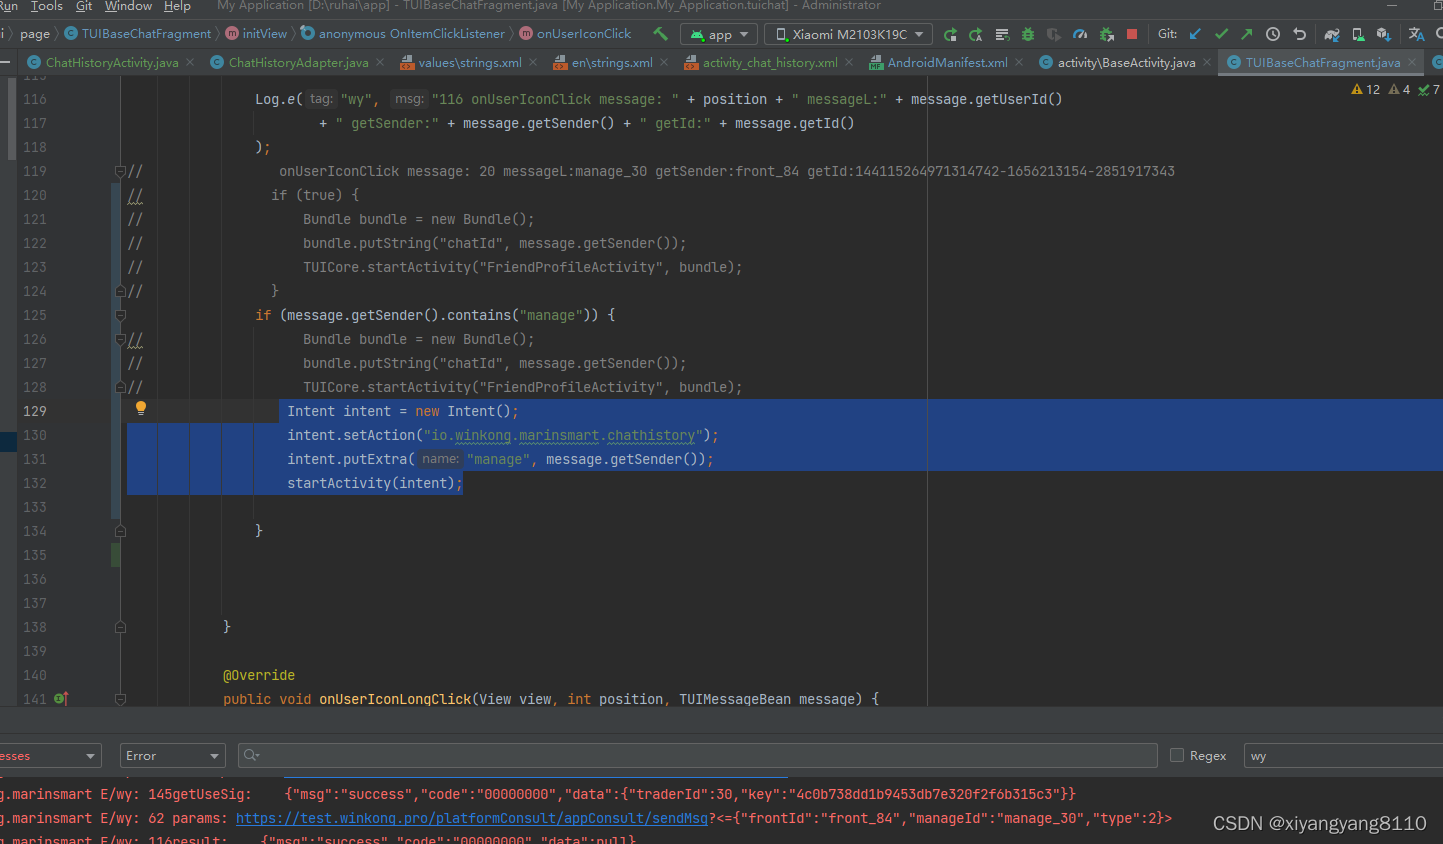The height and width of the screenshot is (844, 1443).
Task: Click the Git Commit checkmark icon
Action: 1221,34
